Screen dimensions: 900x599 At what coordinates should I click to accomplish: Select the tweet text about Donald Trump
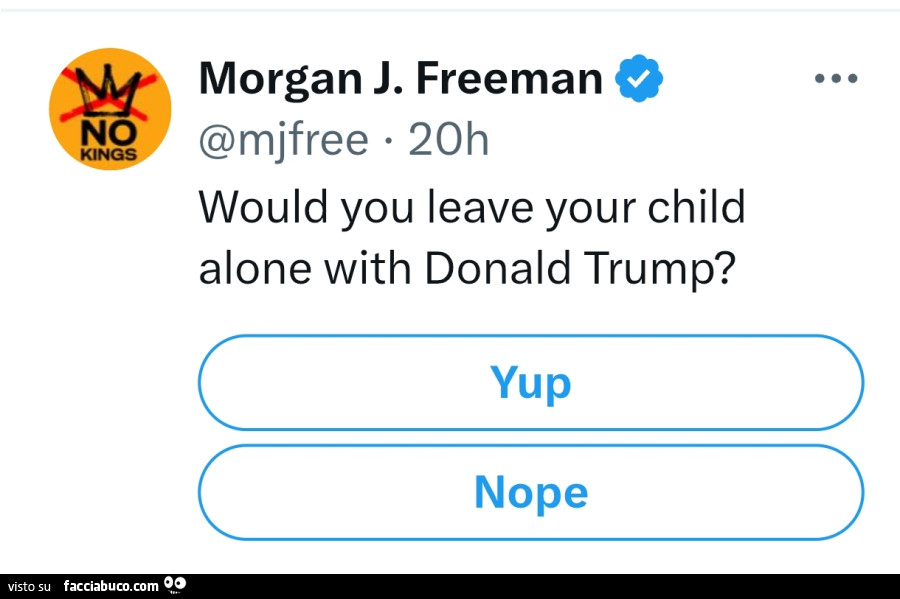click(471, 237)
